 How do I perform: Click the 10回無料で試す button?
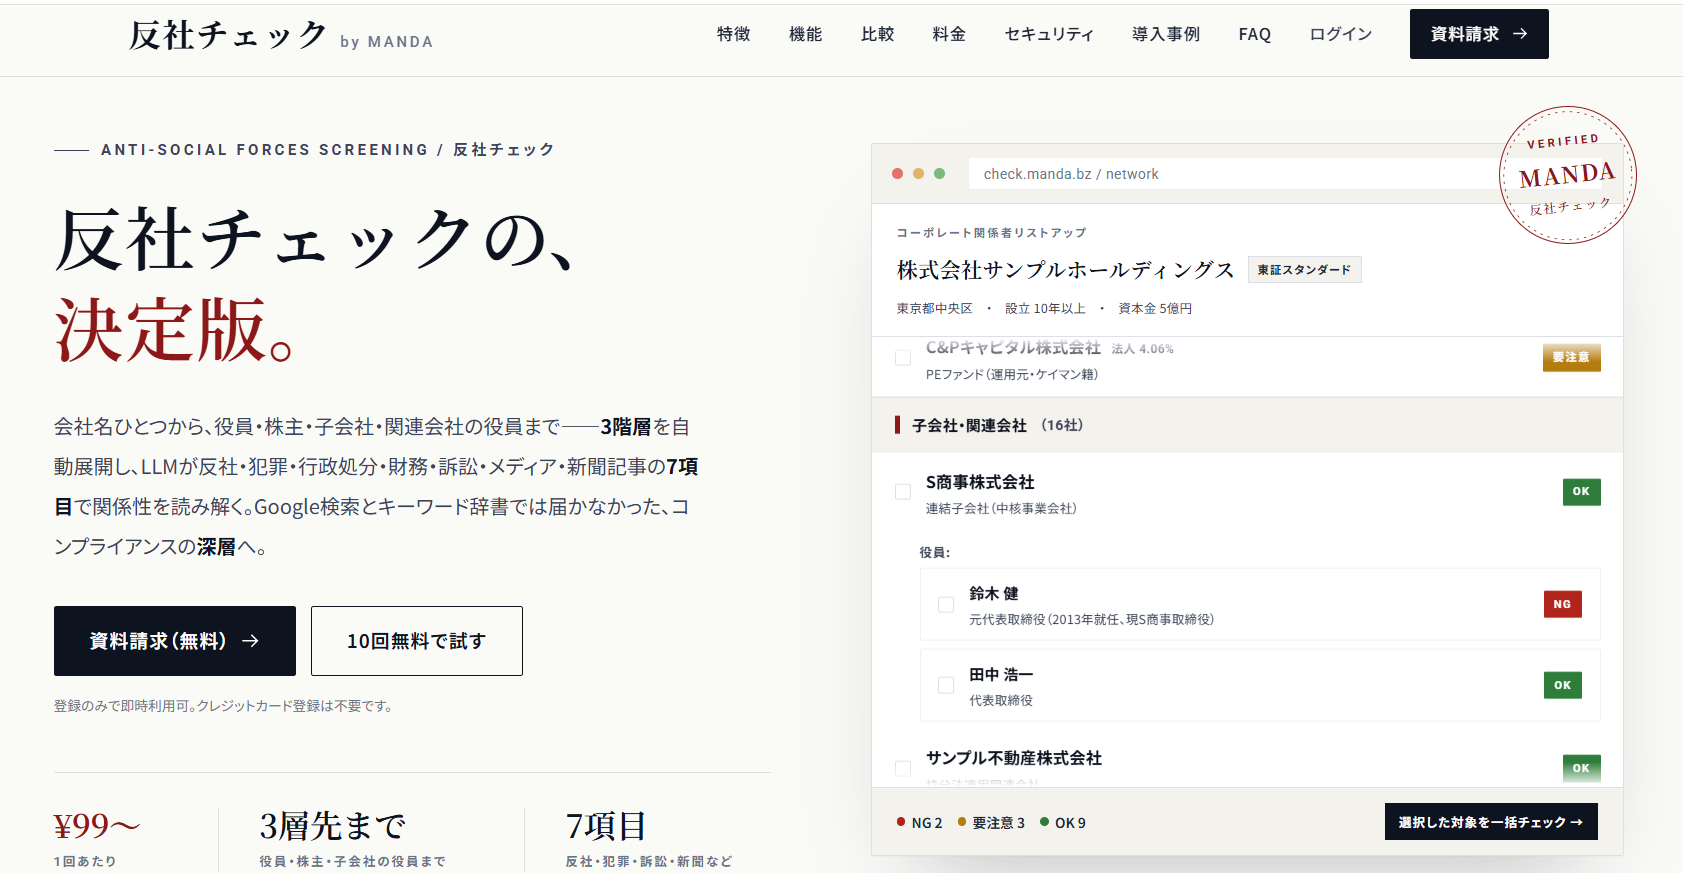point(417,641)
